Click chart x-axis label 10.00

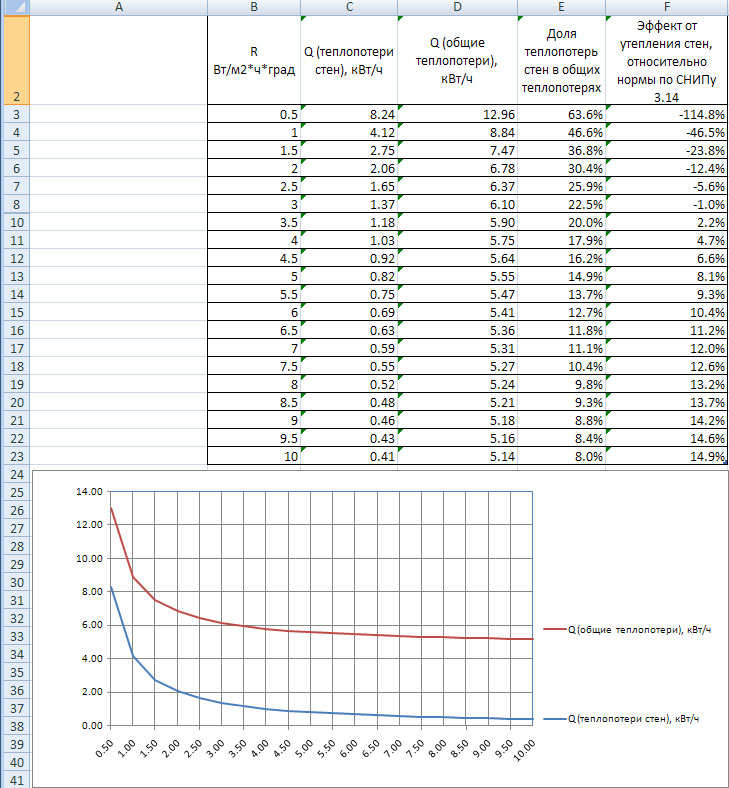(524, 750)
